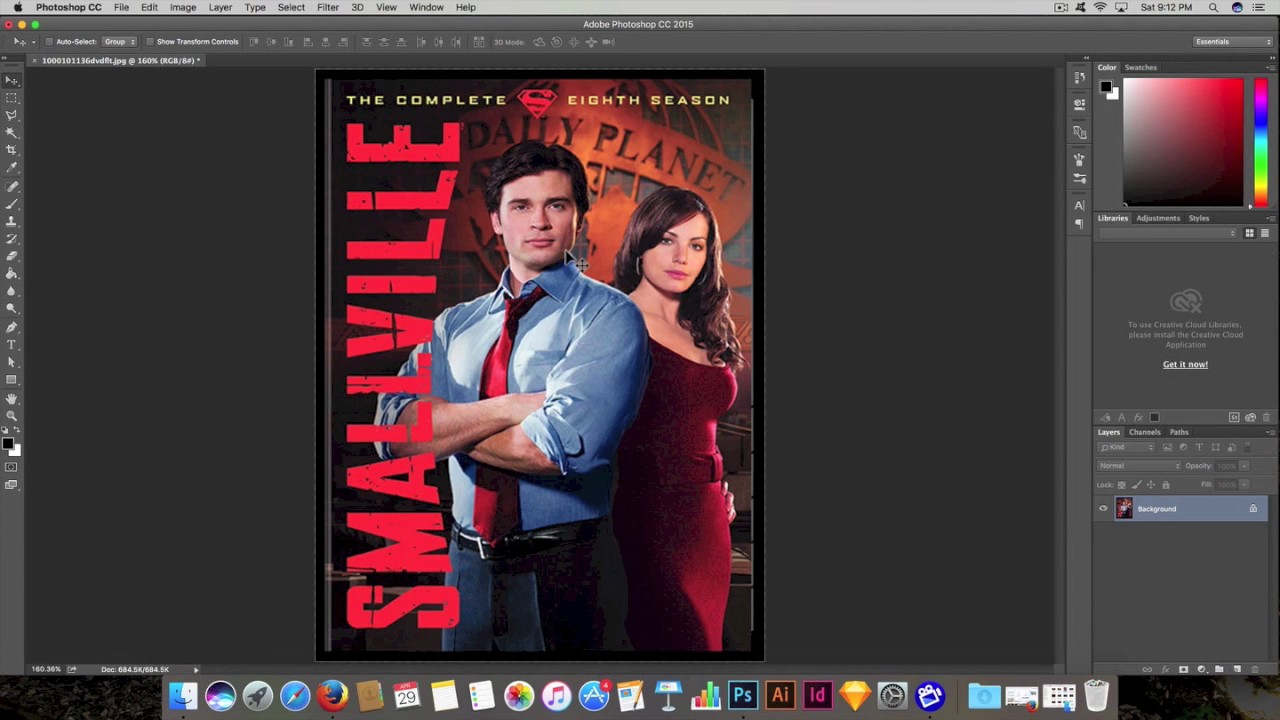Select the Magic Wand tool

[11, 132]
